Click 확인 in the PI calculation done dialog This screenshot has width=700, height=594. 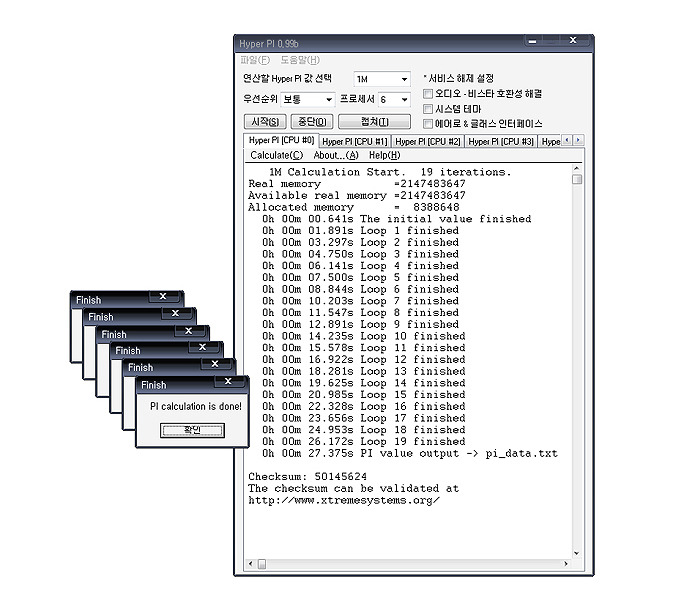pyautogui.click(x=192, y=430)
